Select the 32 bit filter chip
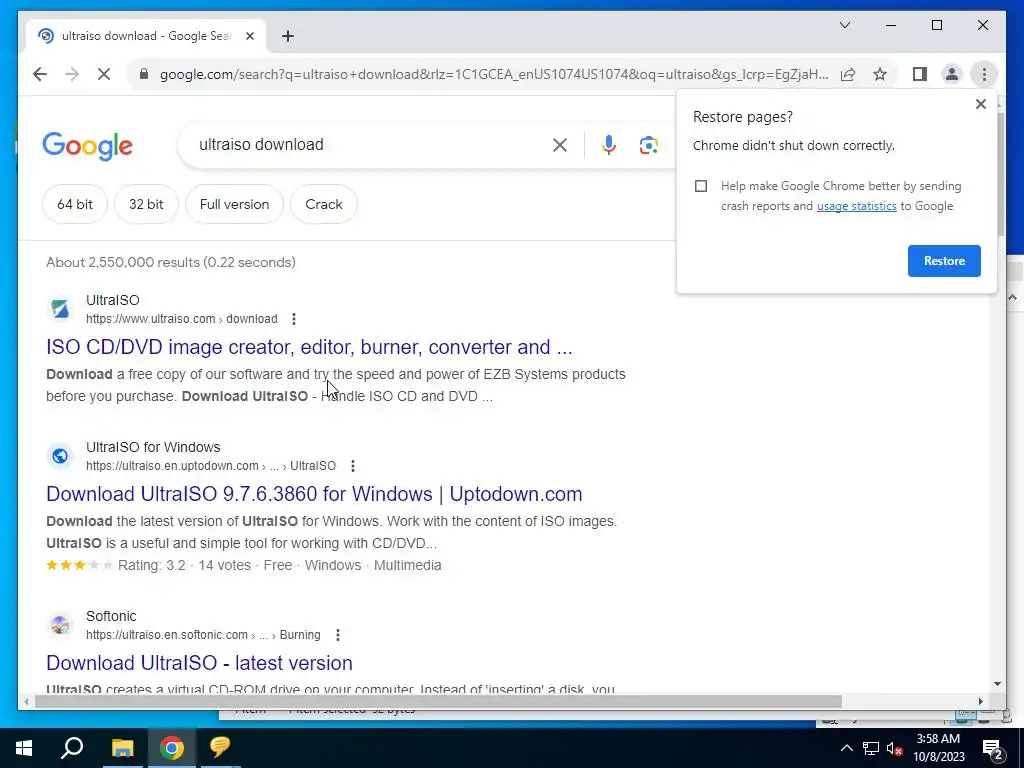The height and width of the screenshot is (768, 1024). pyautogui.click(x=146, y=204)
